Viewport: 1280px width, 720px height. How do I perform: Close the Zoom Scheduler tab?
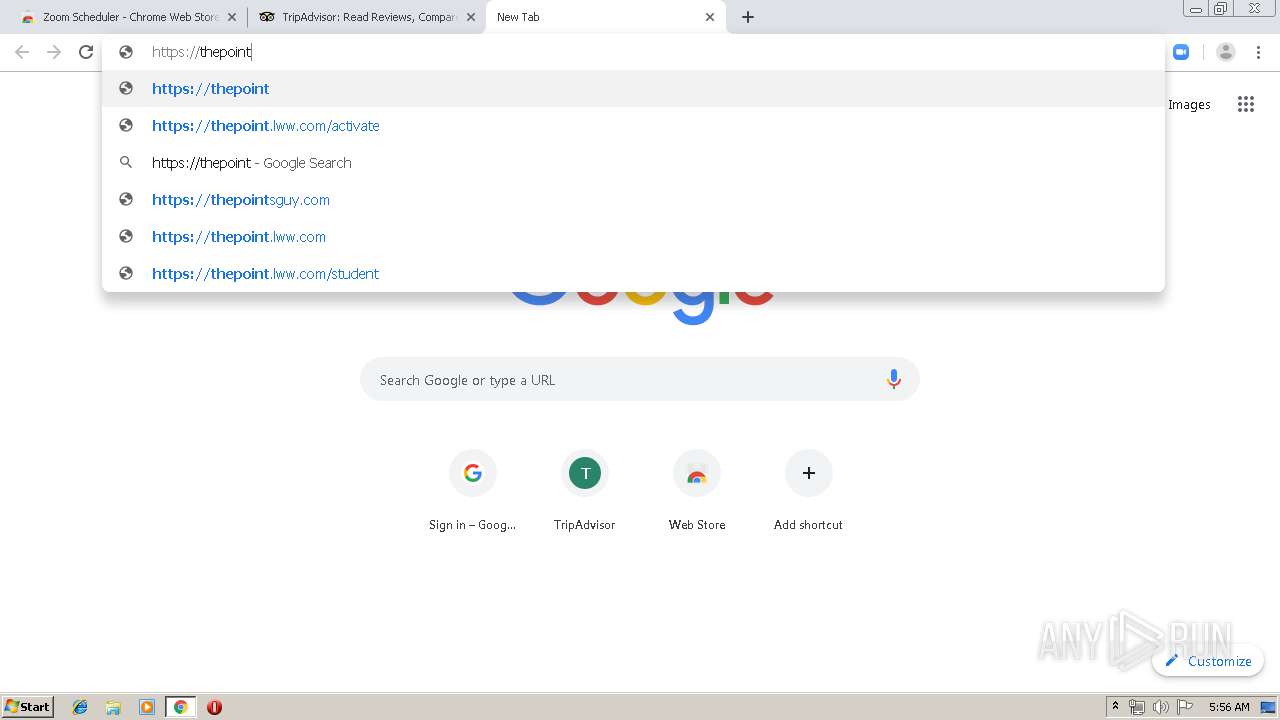(x=232, y=17)
